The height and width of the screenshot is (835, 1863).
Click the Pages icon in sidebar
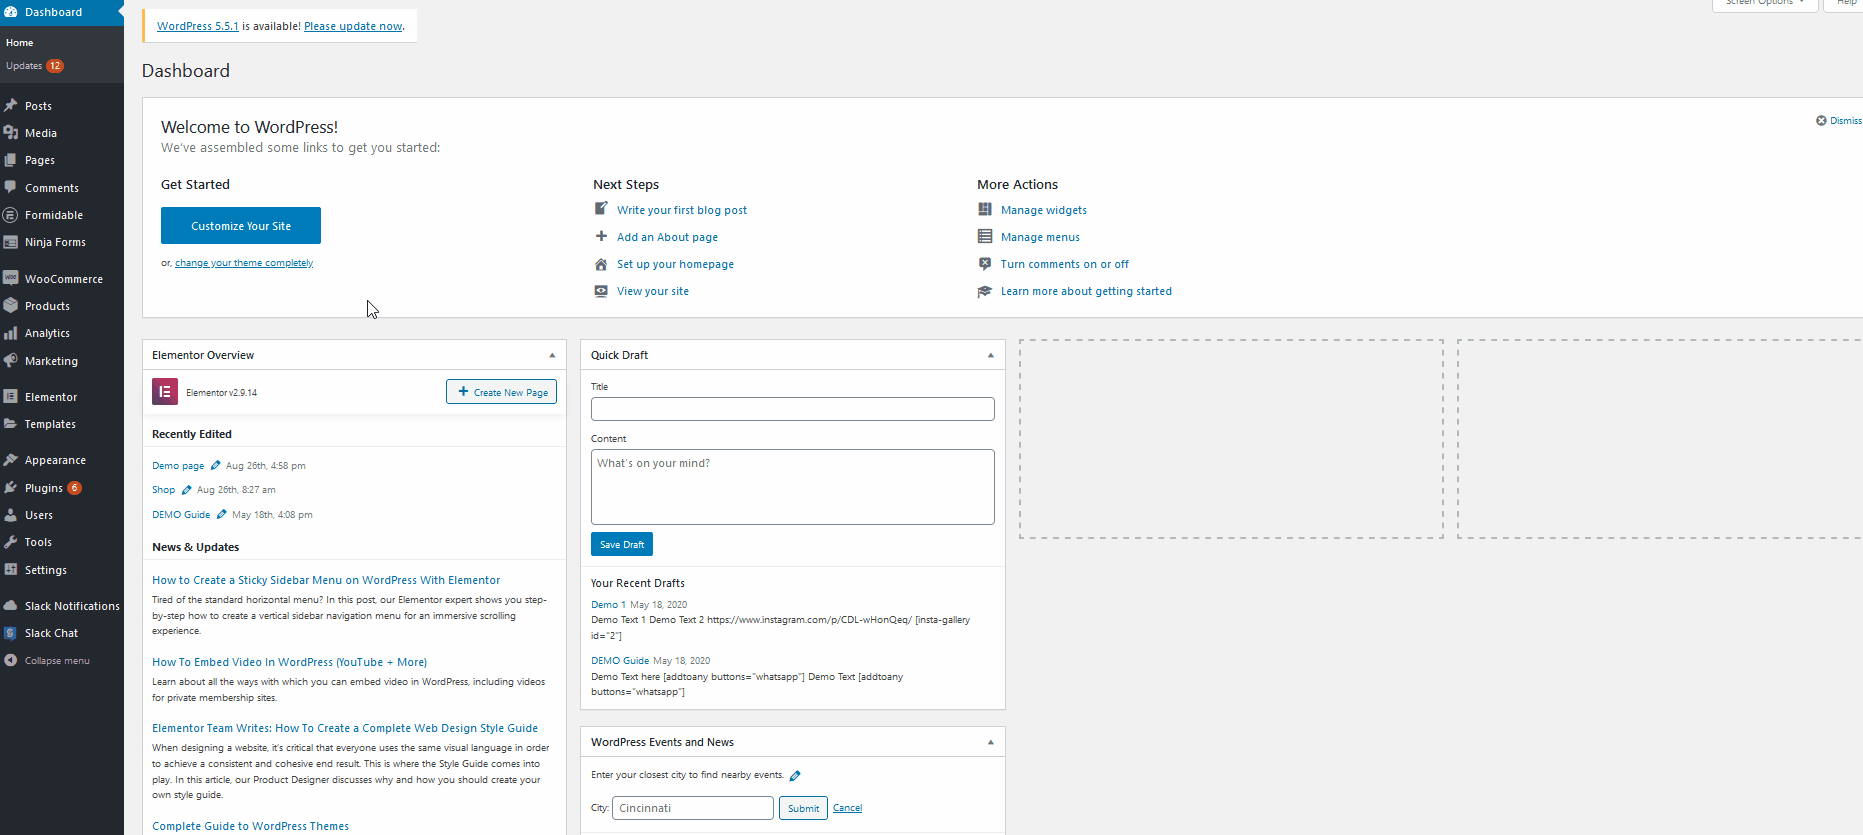click(11, 160)
